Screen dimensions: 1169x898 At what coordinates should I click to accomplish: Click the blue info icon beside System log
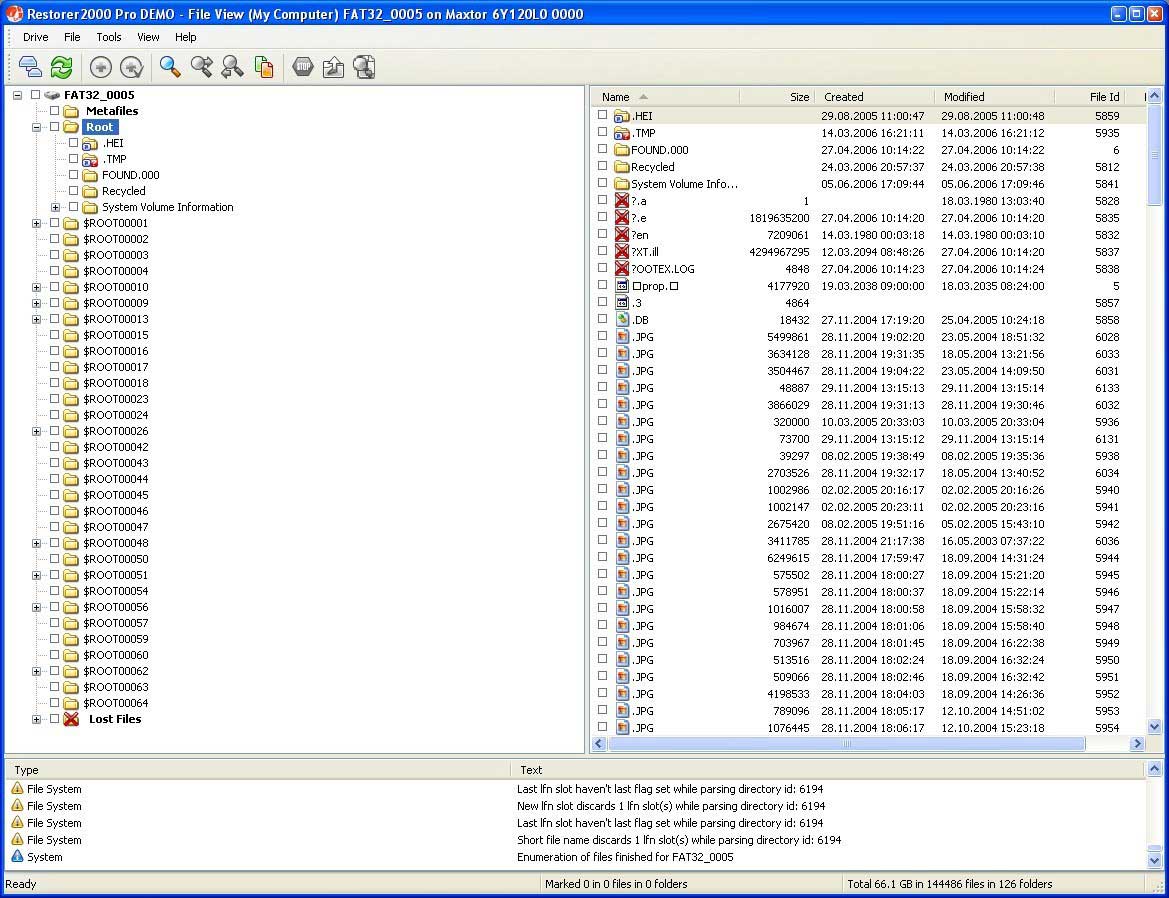17,856
